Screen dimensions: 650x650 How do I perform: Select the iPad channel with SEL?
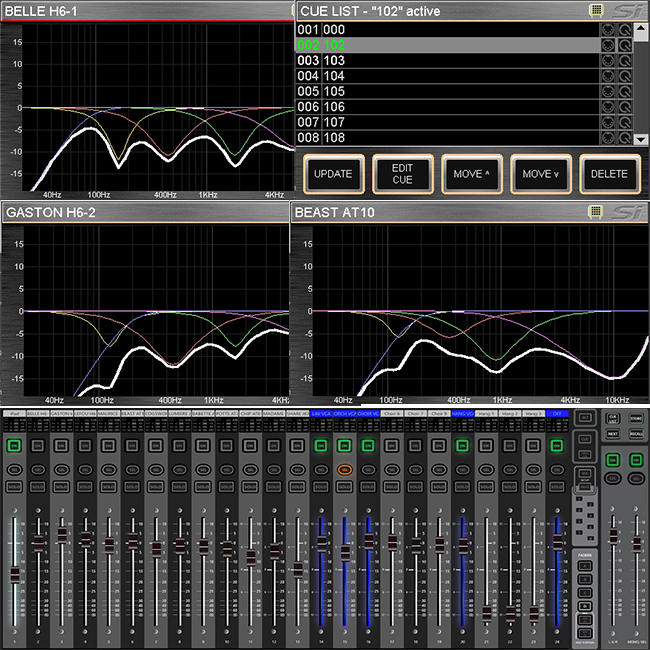[x=15, y=470]
